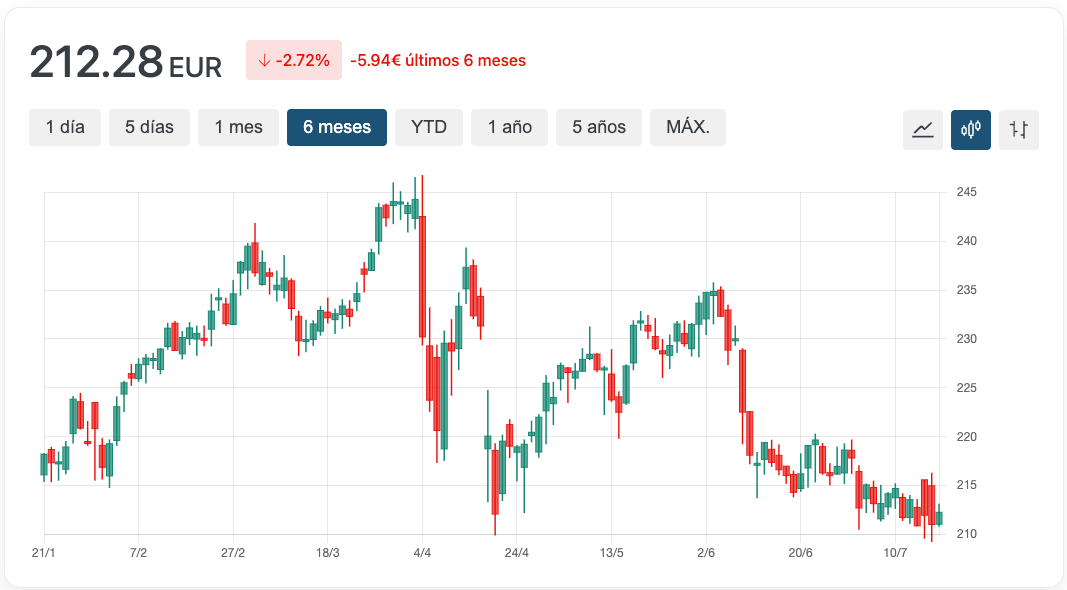
Task: Switch to line chart view
Action: 923,129
